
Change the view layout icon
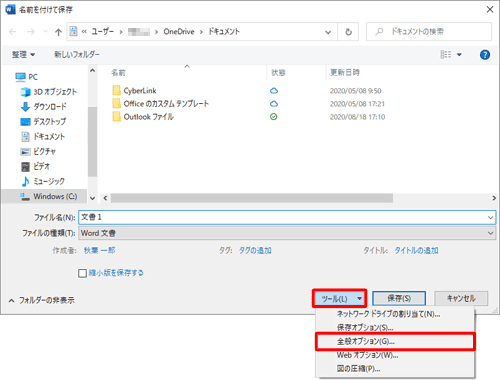(446, 54)
